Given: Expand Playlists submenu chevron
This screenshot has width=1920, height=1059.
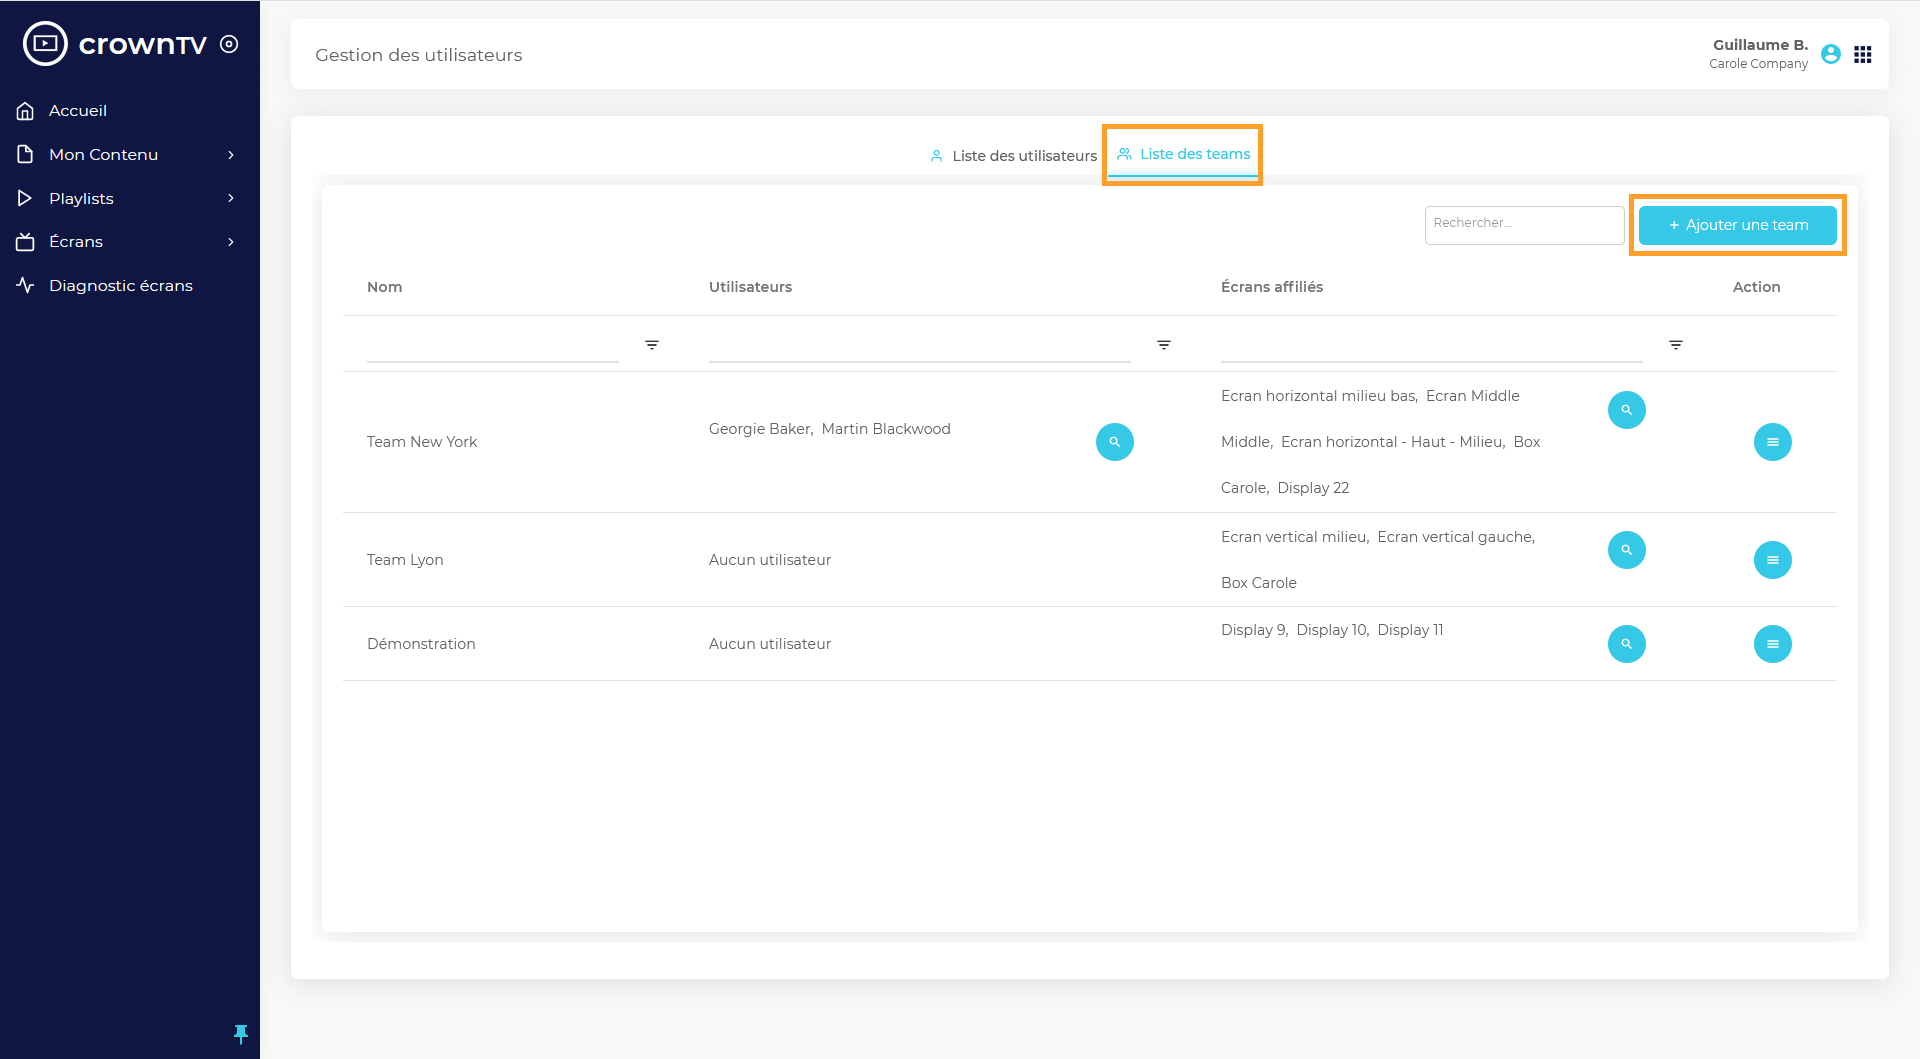Looking at the screenshot, I should tap(231, 198).
